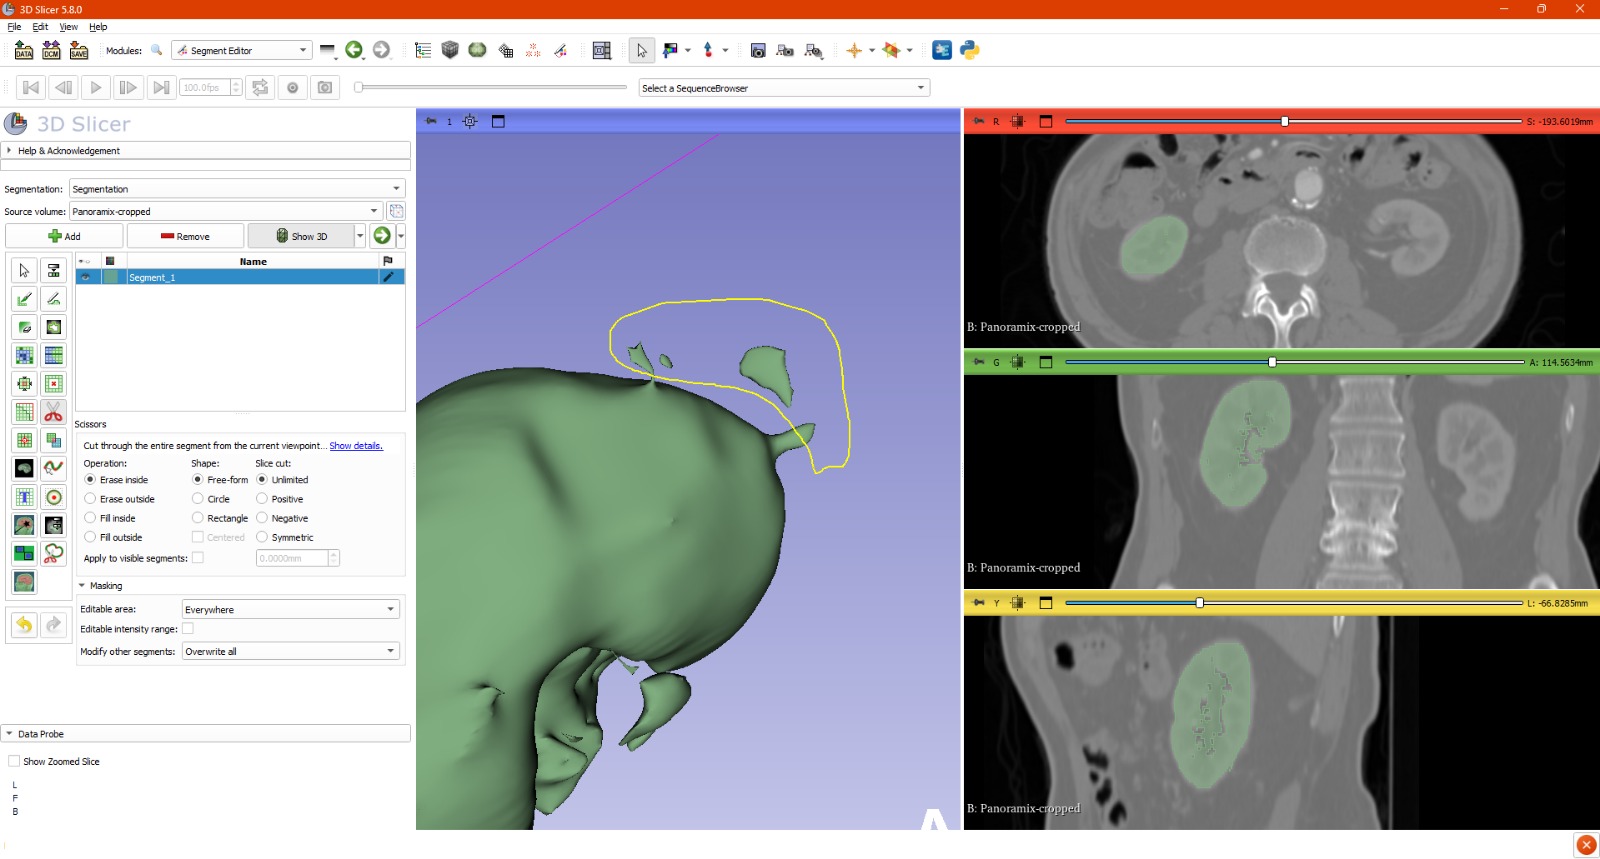Click the Remove segment button
Image resolution: width=1600 pixels, height=859 pixels.
point(185,236)
